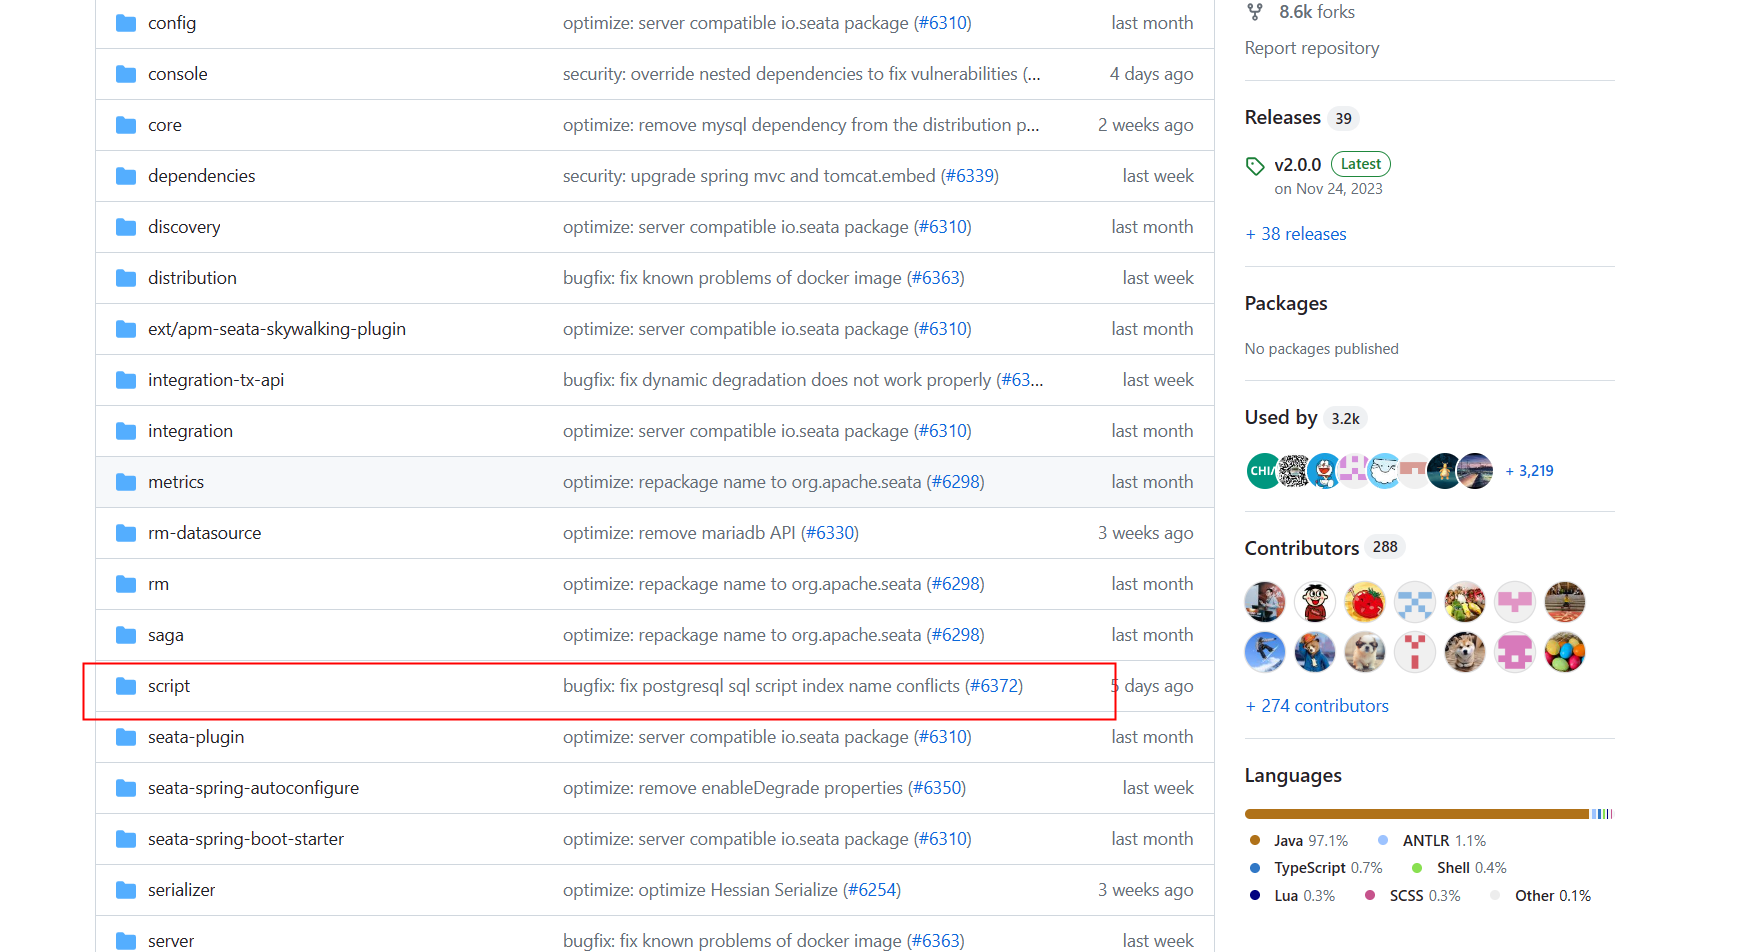Click the folder icon beside metrics
Viewport: 1739px width, 952px height.
[126, 482]
